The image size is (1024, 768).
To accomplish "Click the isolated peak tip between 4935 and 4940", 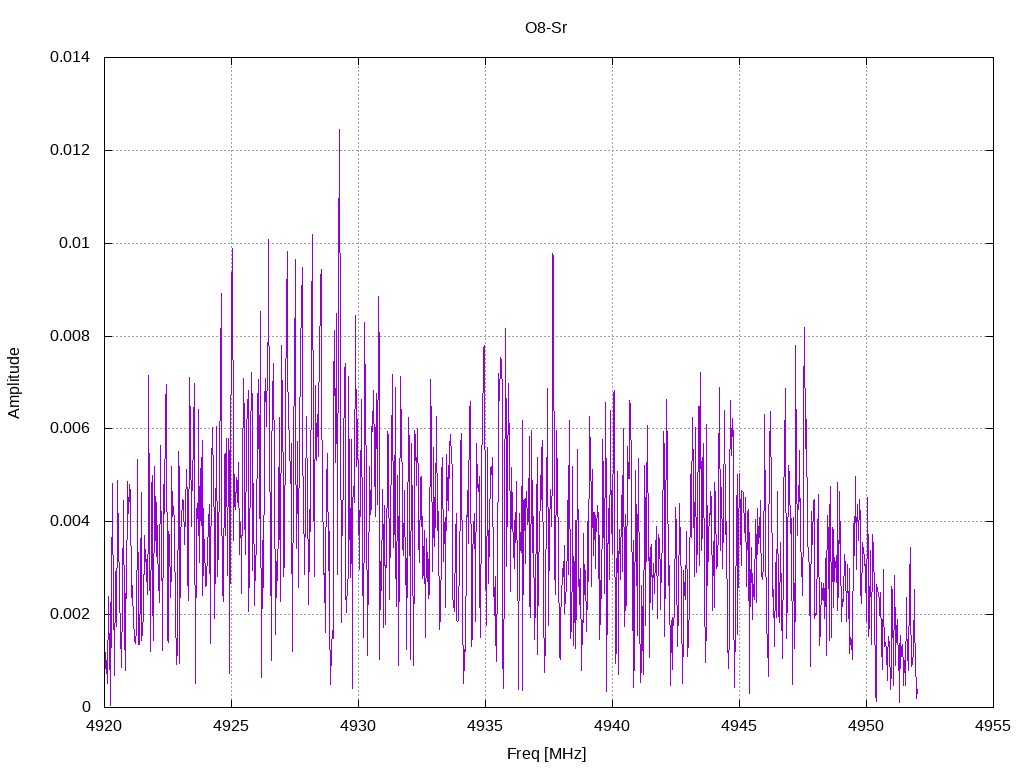I will pyautogui.click(x=552, y=255).
